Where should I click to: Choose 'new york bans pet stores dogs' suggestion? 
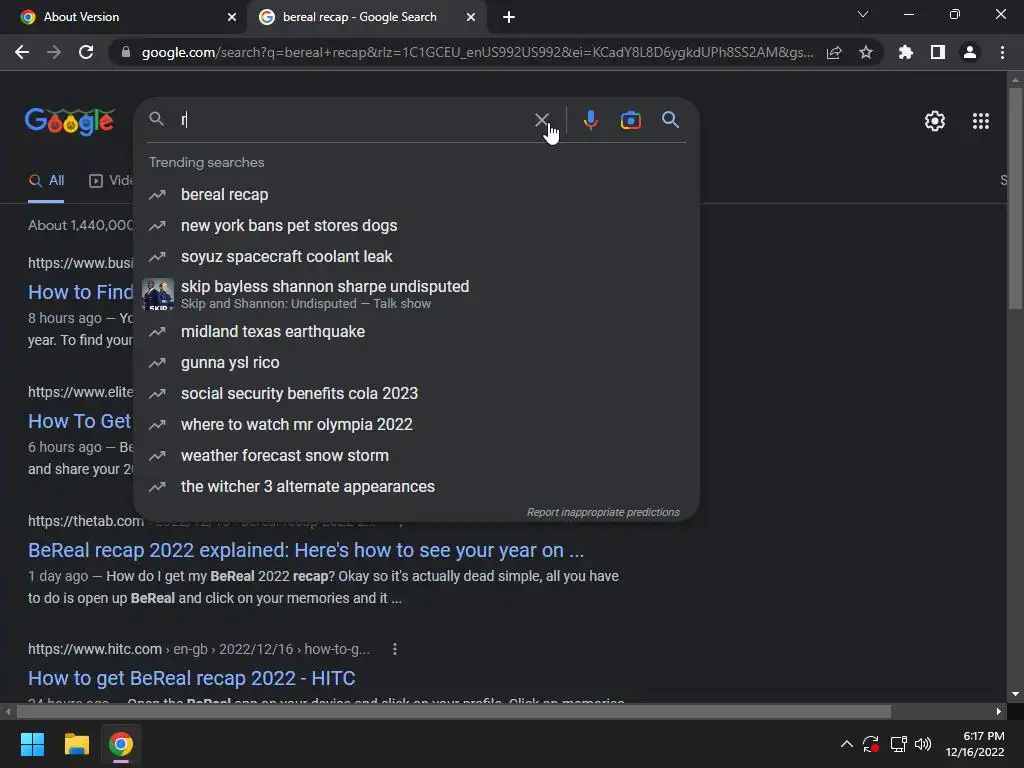click(x=416, y=225)
